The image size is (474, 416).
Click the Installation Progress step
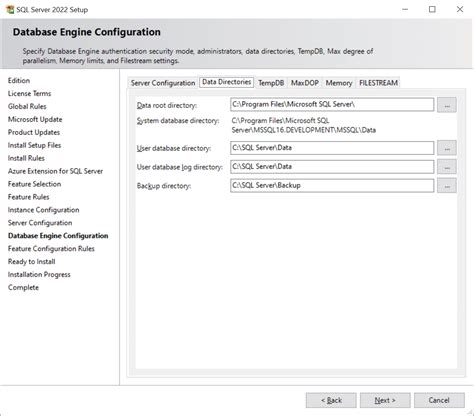click(x=39, y=275)
